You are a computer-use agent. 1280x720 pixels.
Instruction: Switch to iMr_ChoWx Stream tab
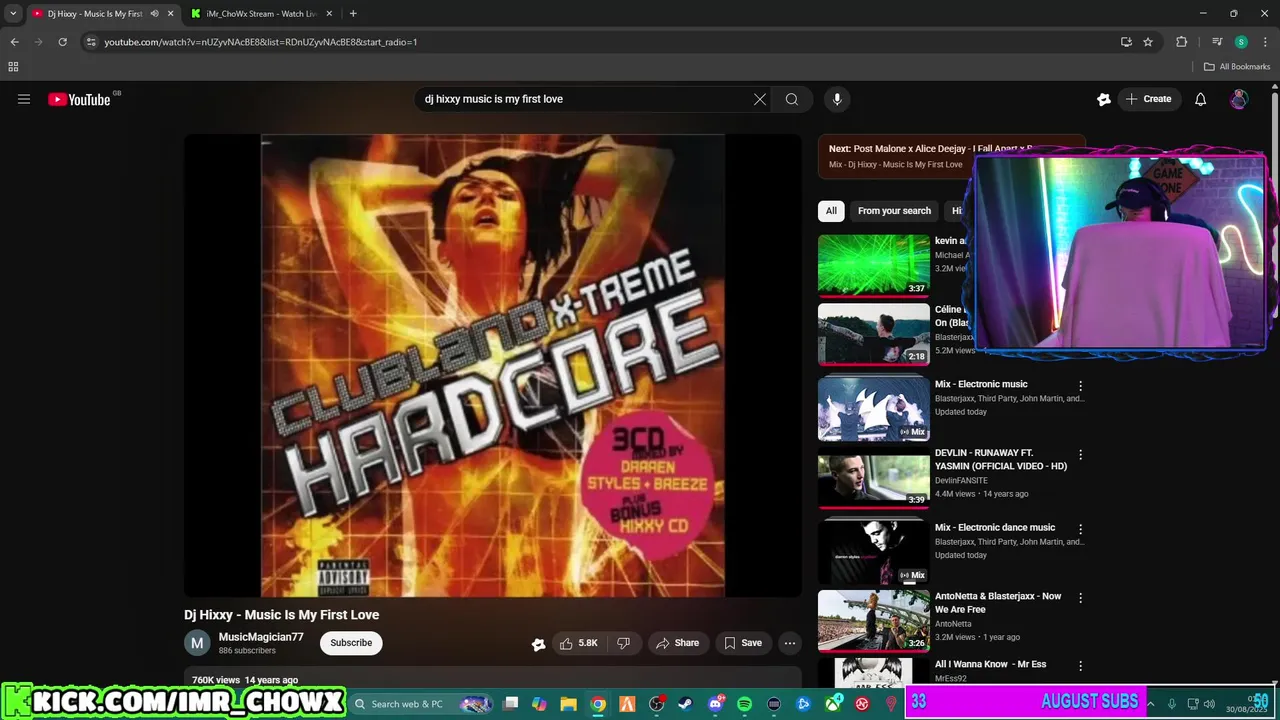261,14
